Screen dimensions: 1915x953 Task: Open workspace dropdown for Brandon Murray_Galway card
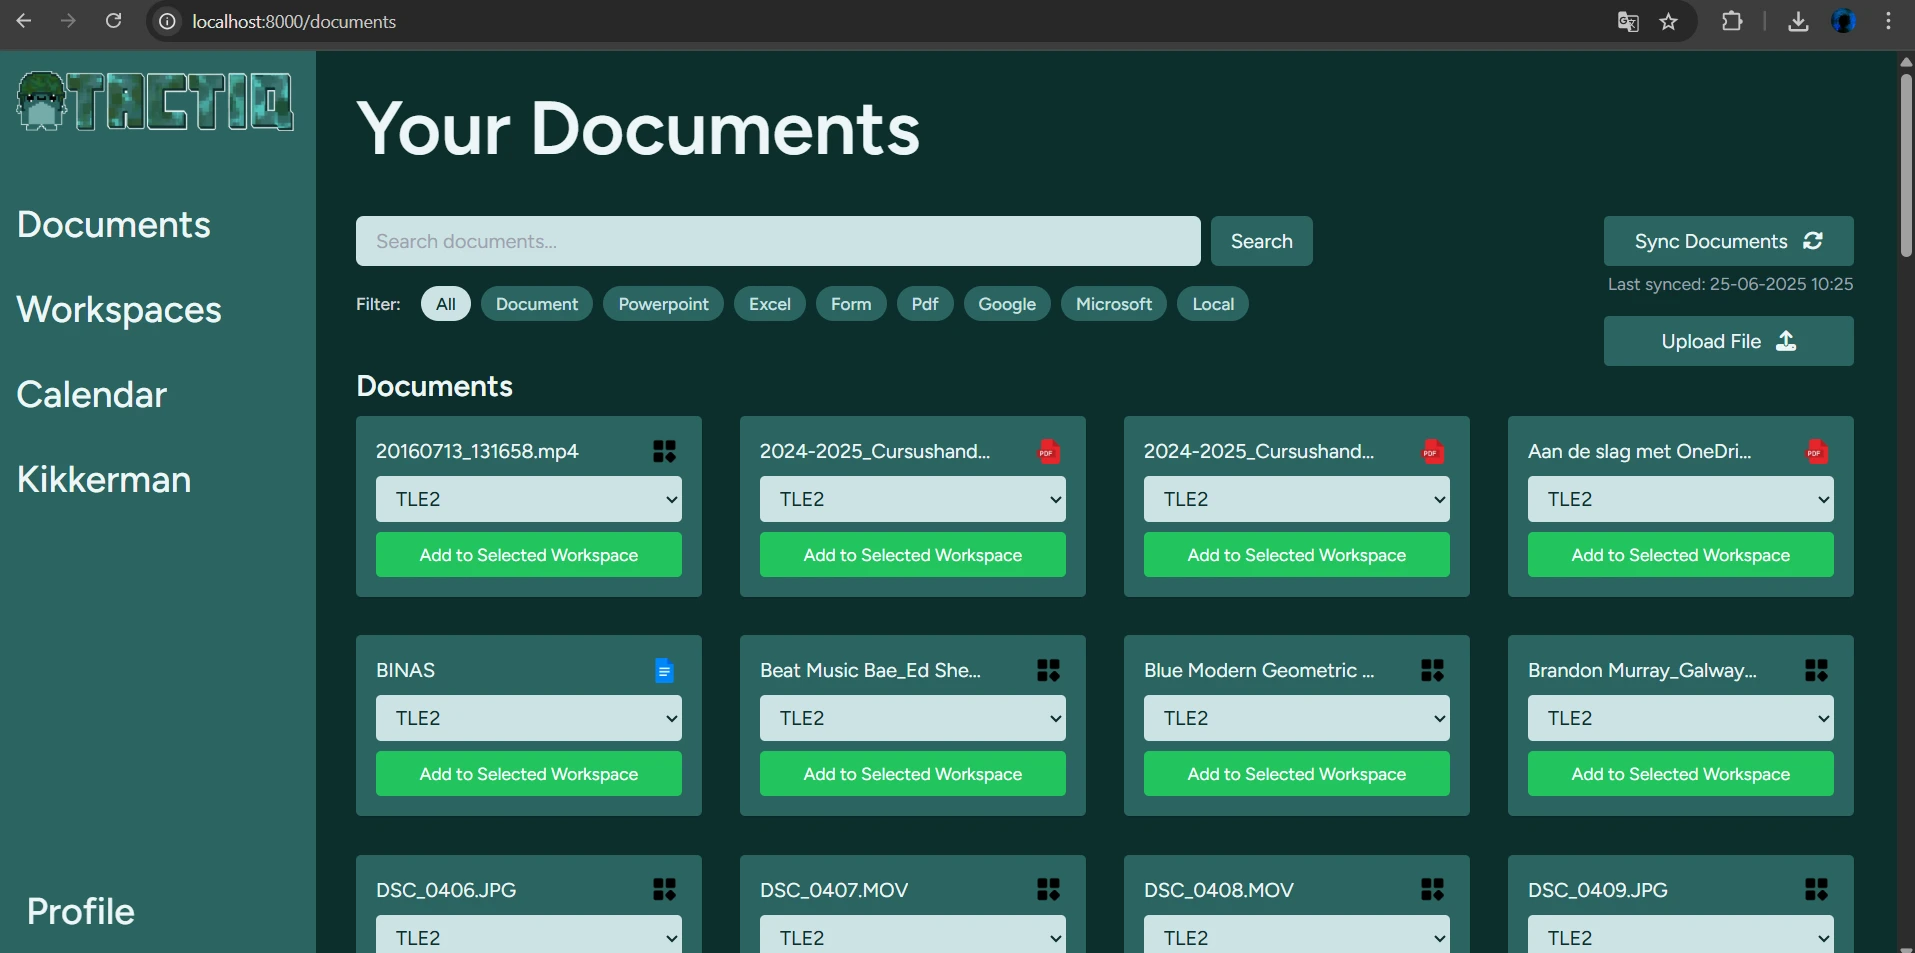[x=1680, y=718]
